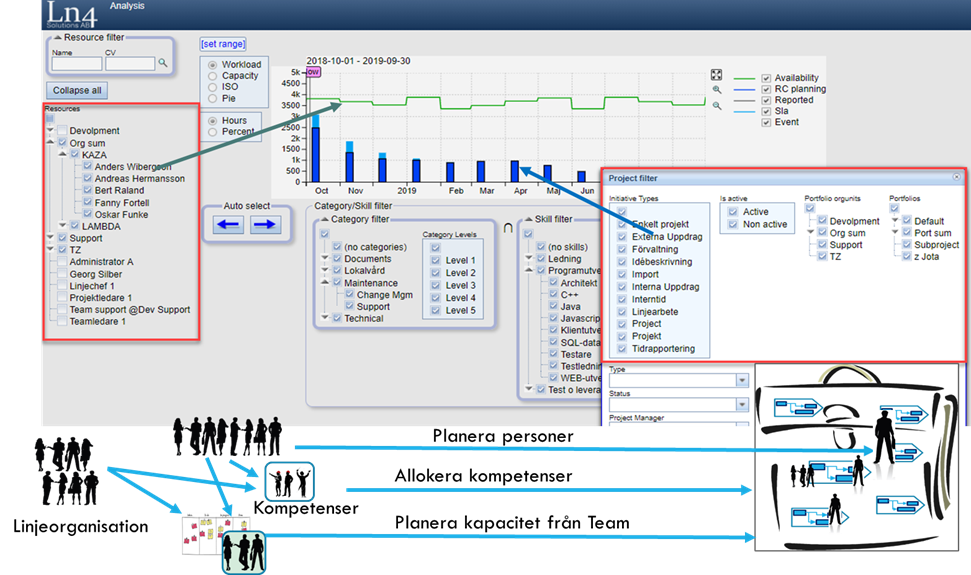
Task: Collapse the KAZA tree node
Action: pyautogui.click(x=63, y=154)
